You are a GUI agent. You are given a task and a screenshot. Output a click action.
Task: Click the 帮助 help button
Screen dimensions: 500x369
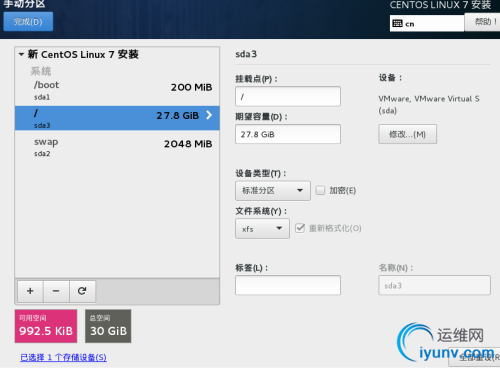pos(483,22)
